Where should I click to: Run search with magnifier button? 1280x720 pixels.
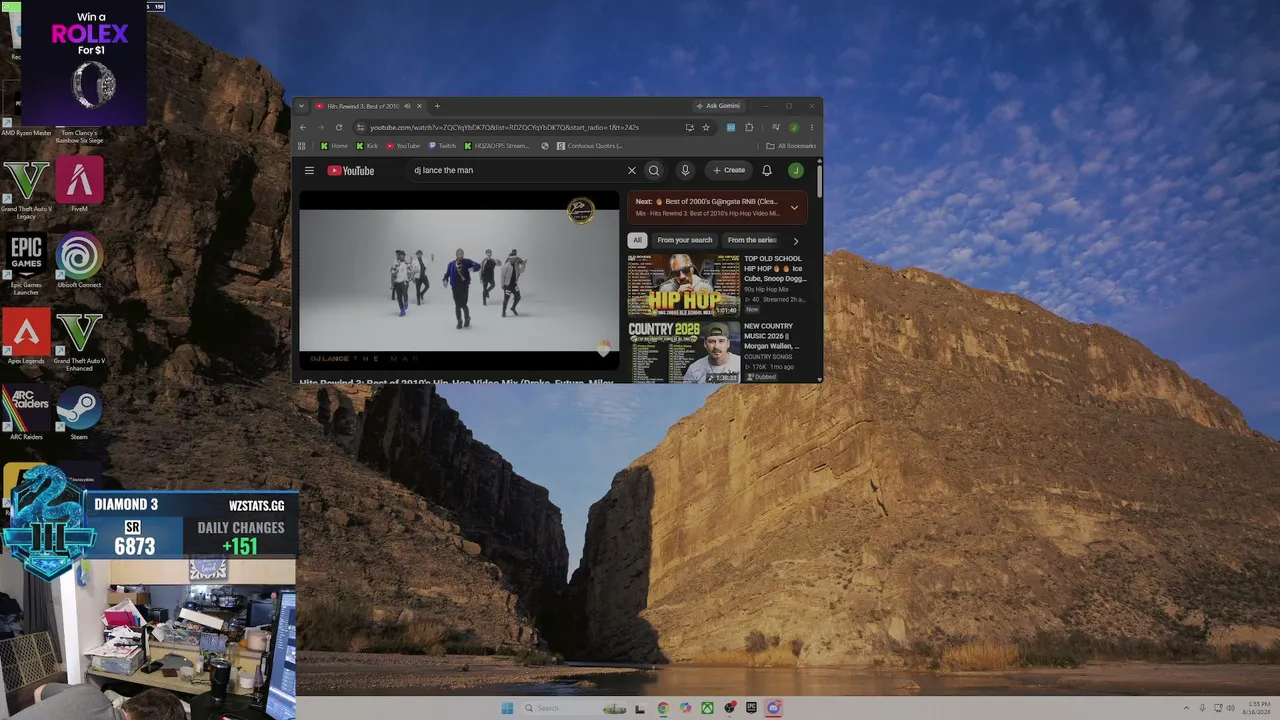click(x=654, y=170)
